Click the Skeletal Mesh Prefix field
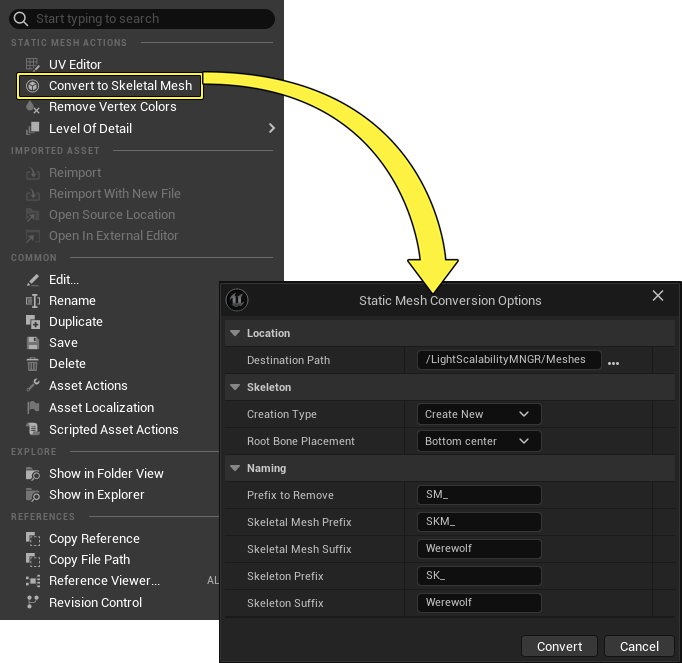682x663 pixels. pyautogui.click(x=479, y=522)
